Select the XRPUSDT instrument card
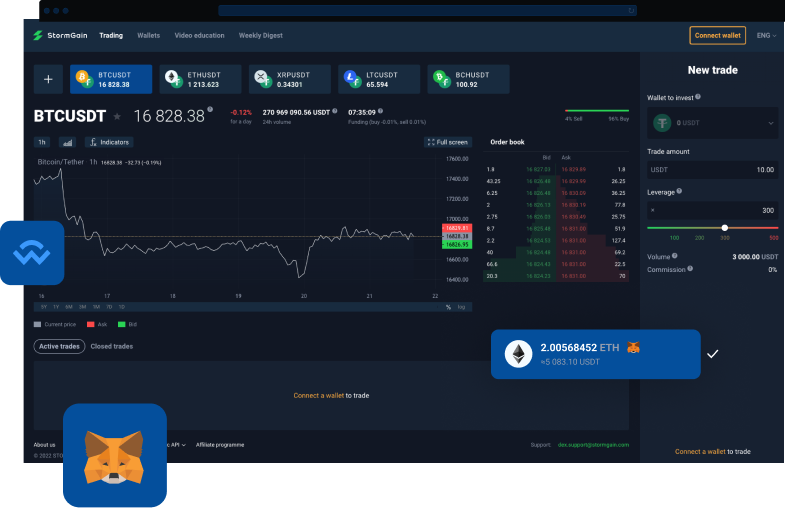The image size is (785, 508). (x=290, y=79)
